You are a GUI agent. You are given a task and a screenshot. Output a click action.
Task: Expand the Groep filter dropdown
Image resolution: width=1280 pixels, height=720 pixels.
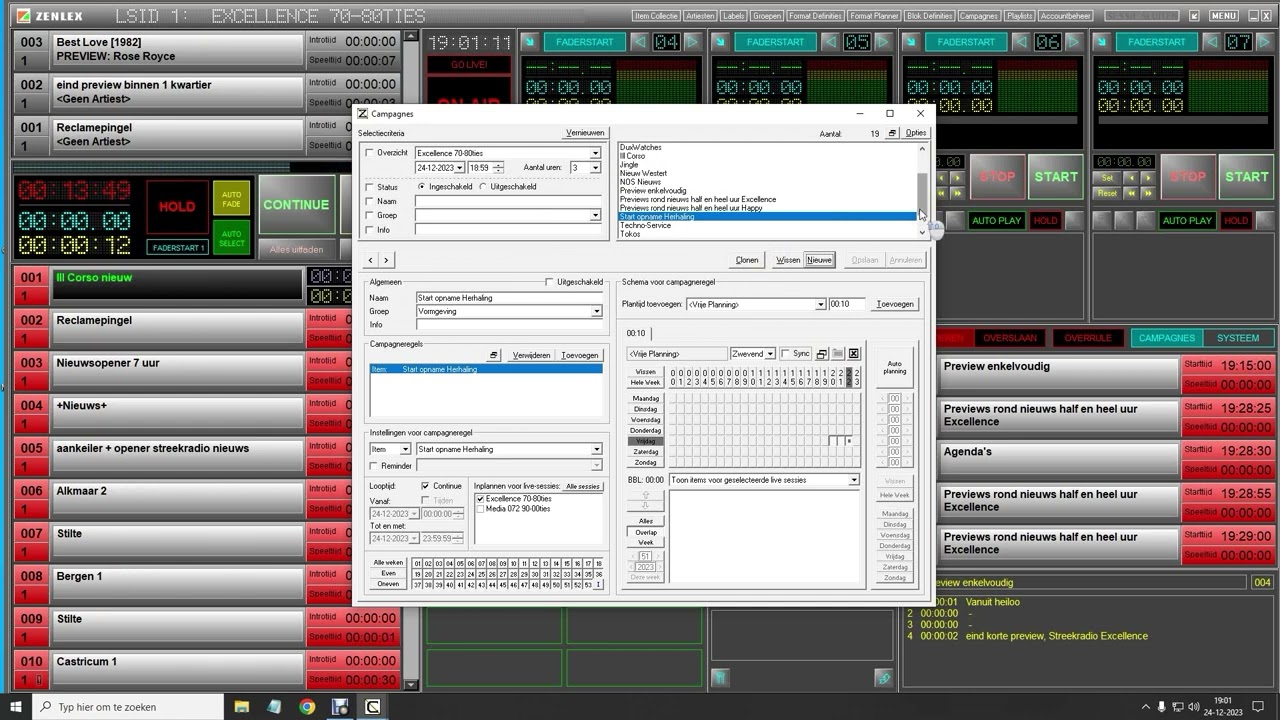click(595, 215)
